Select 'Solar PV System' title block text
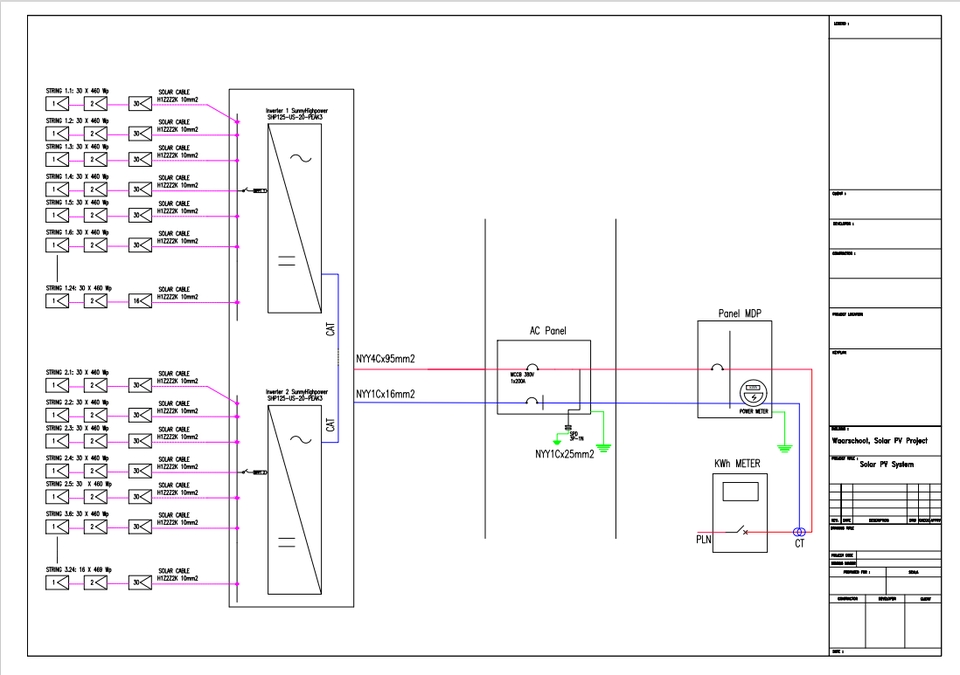This screenshot has height=675, width=960. pos(887,464)
